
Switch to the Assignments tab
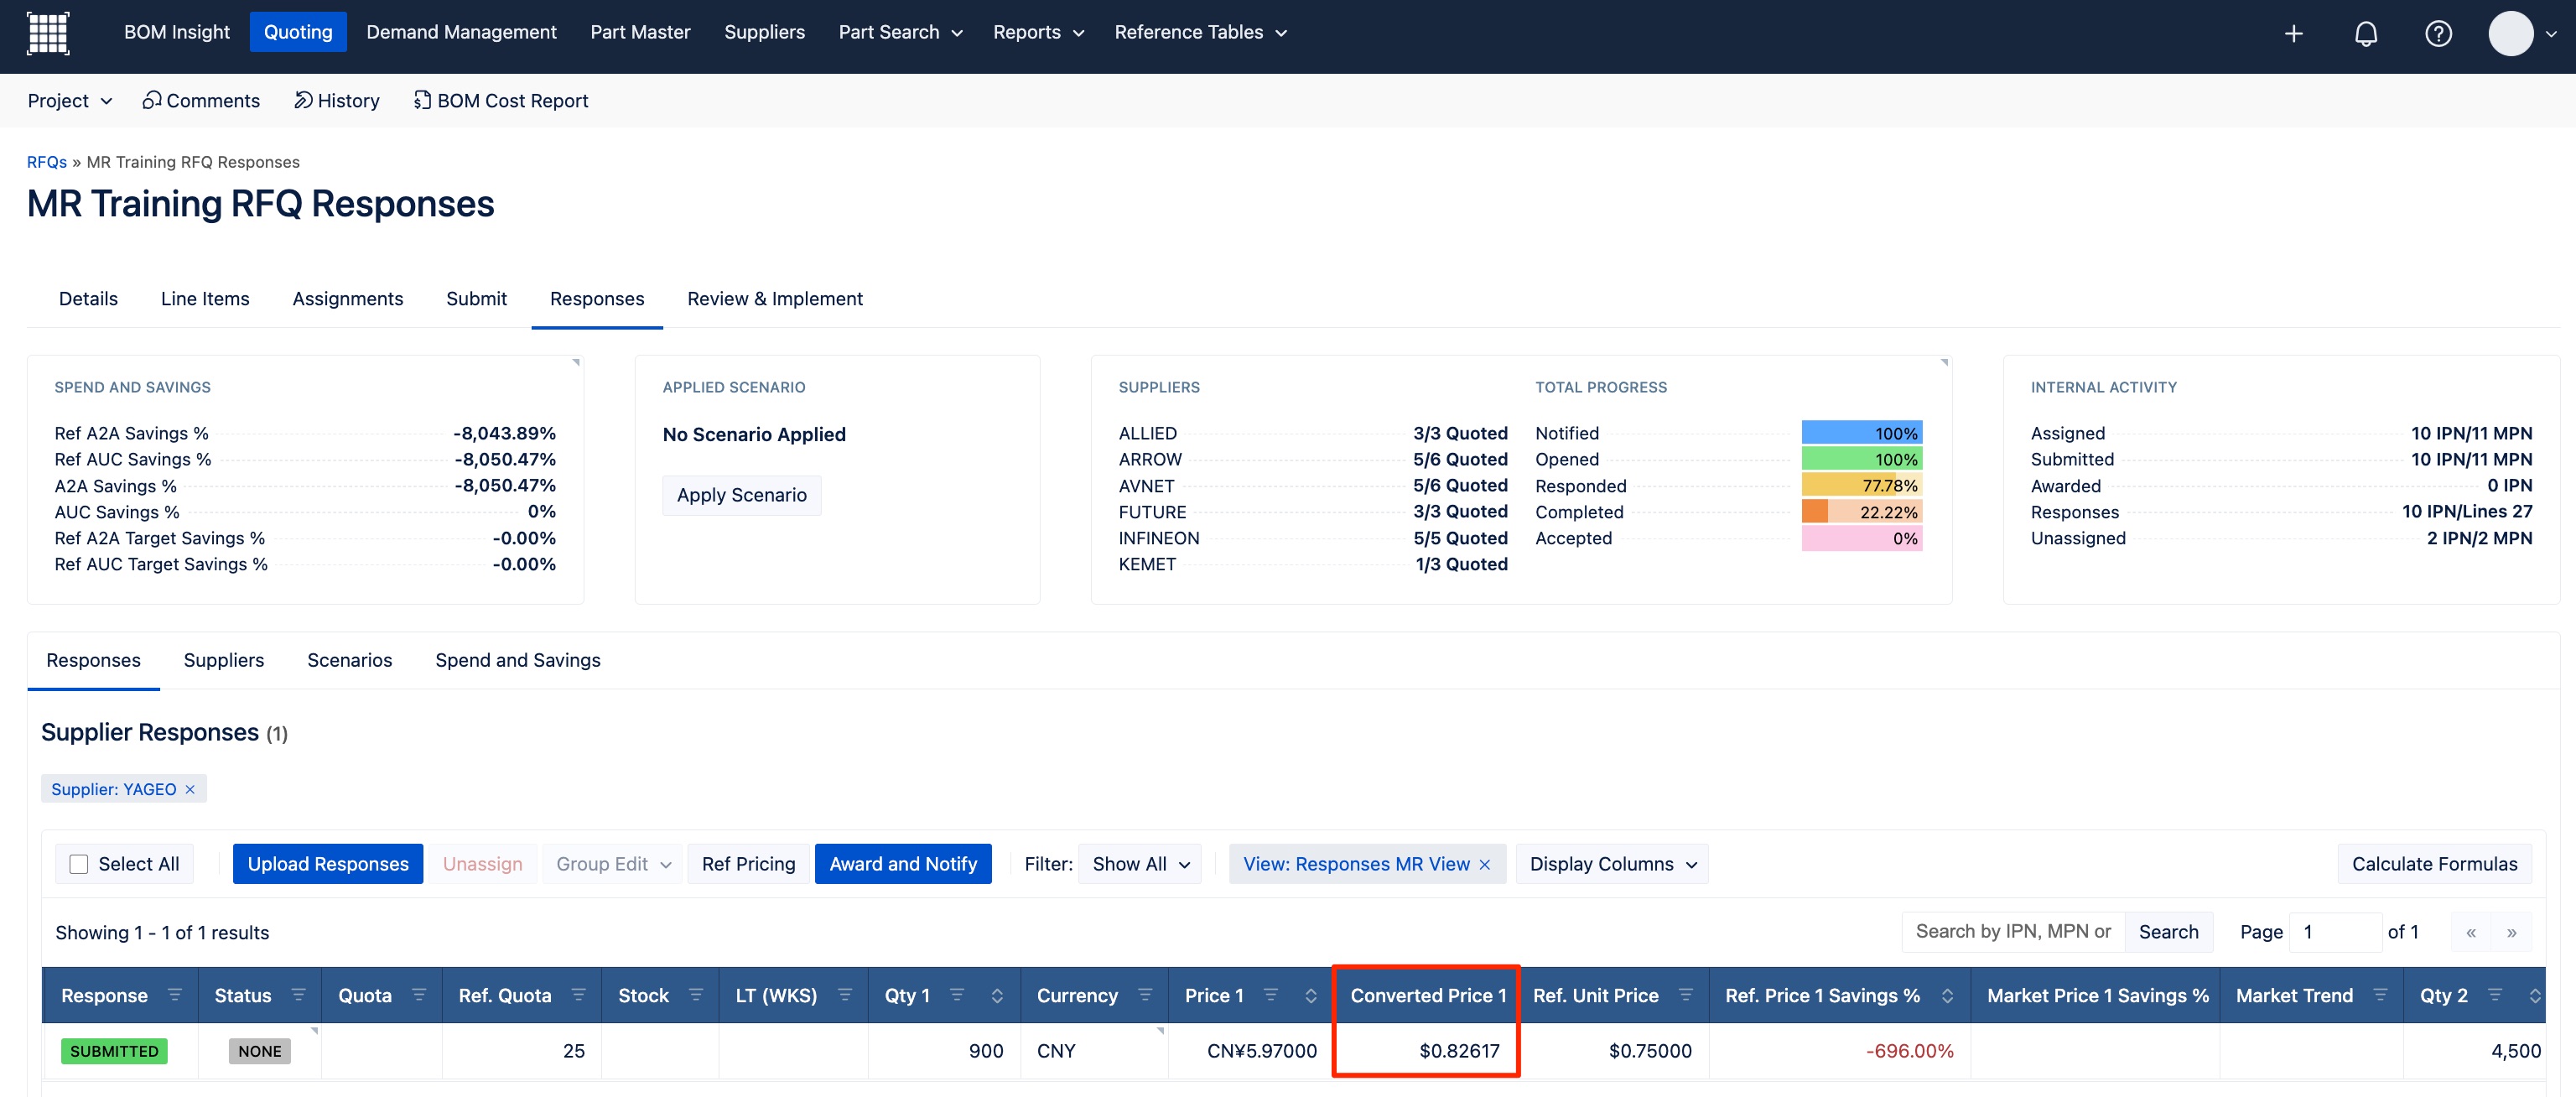pyautogui.click(x=348, y=299)
